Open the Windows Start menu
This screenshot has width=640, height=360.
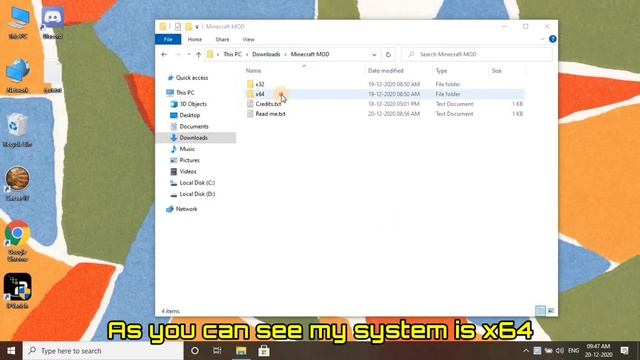[x=11, y=351]
